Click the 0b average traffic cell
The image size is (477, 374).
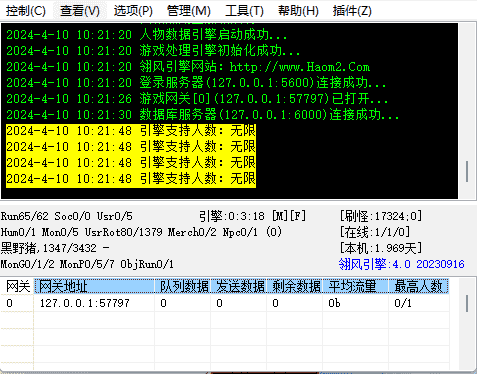pos(356,303)
